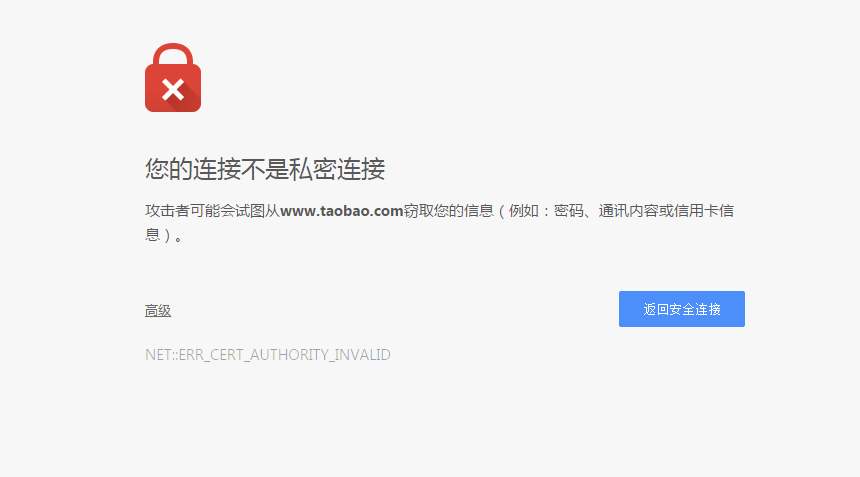This screenshot has width=860, height=477.
Task: Click the bold www.taobao.com domain text
Action: (x=342, y=211)
